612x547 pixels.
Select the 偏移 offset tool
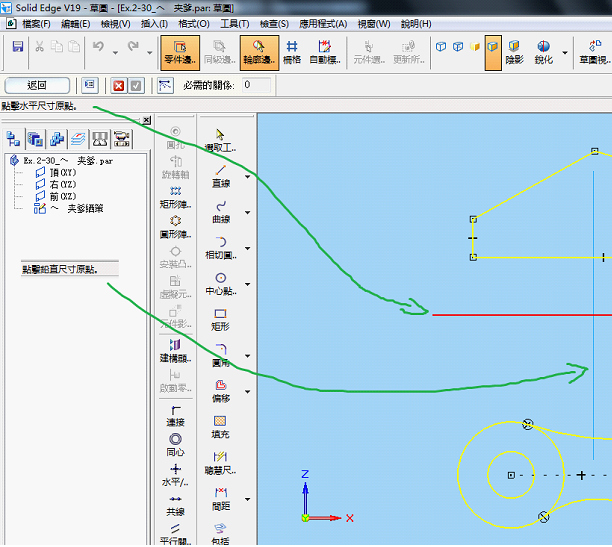[221, 392]
